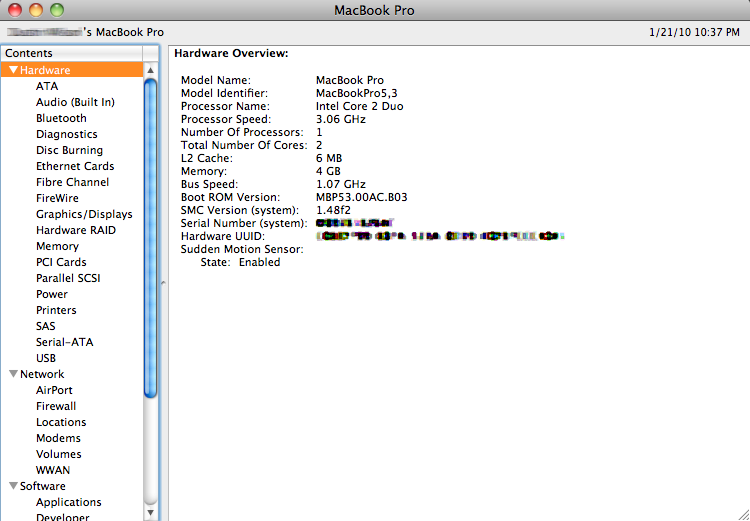
Task: Click the 1/21/10 10:37 PM timestamp
Action: [x=694, y=33]
